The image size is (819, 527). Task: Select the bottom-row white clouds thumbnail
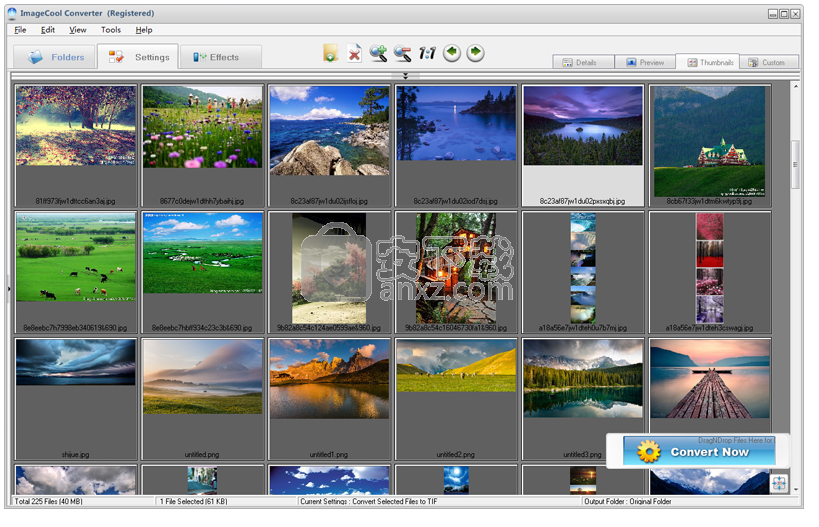pos(76,479)
